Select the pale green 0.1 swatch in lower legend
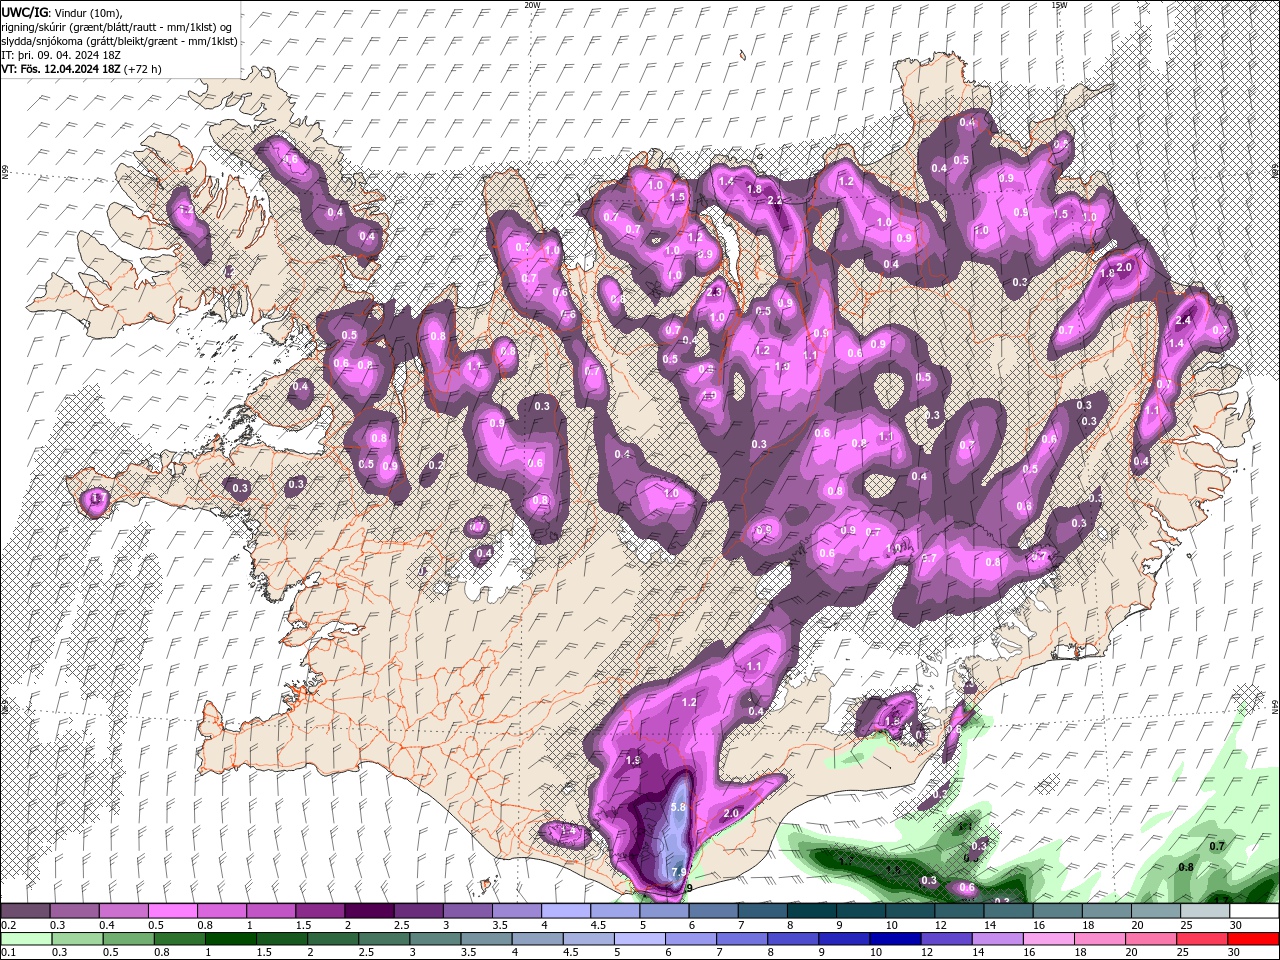1280x960 pixels. point(26,939)
